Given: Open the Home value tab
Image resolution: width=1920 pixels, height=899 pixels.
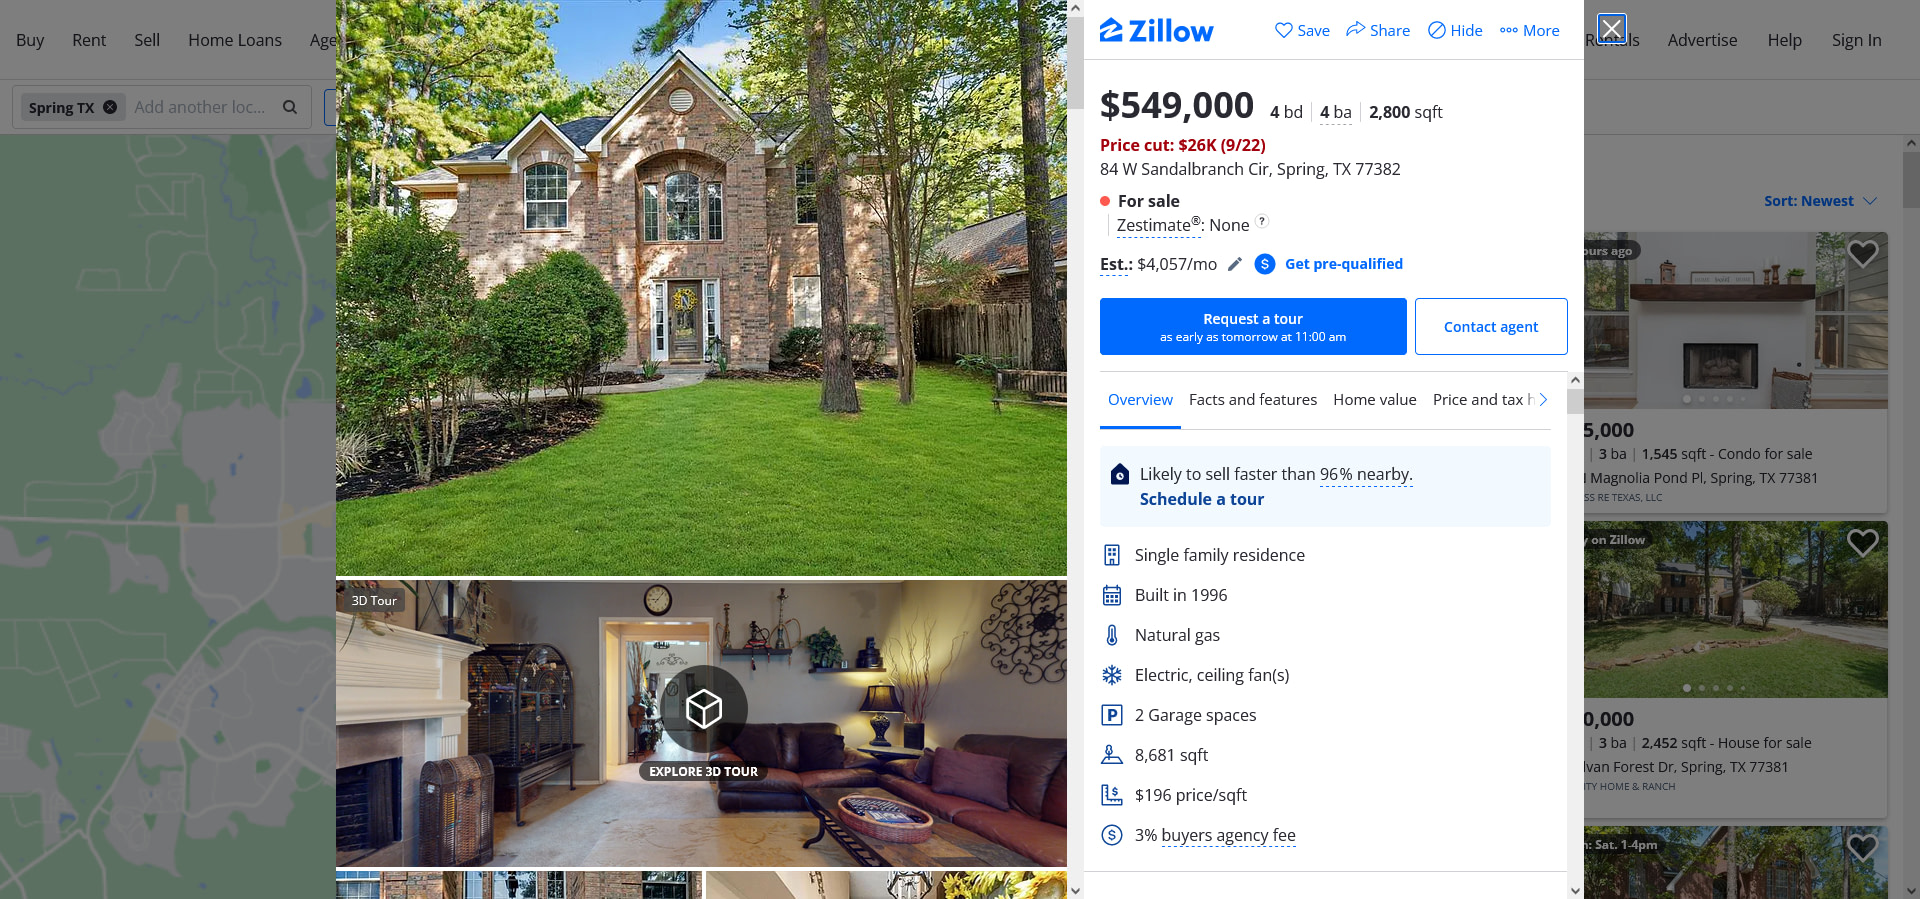Looking at the screenshot, I should tap(1375, 399).
